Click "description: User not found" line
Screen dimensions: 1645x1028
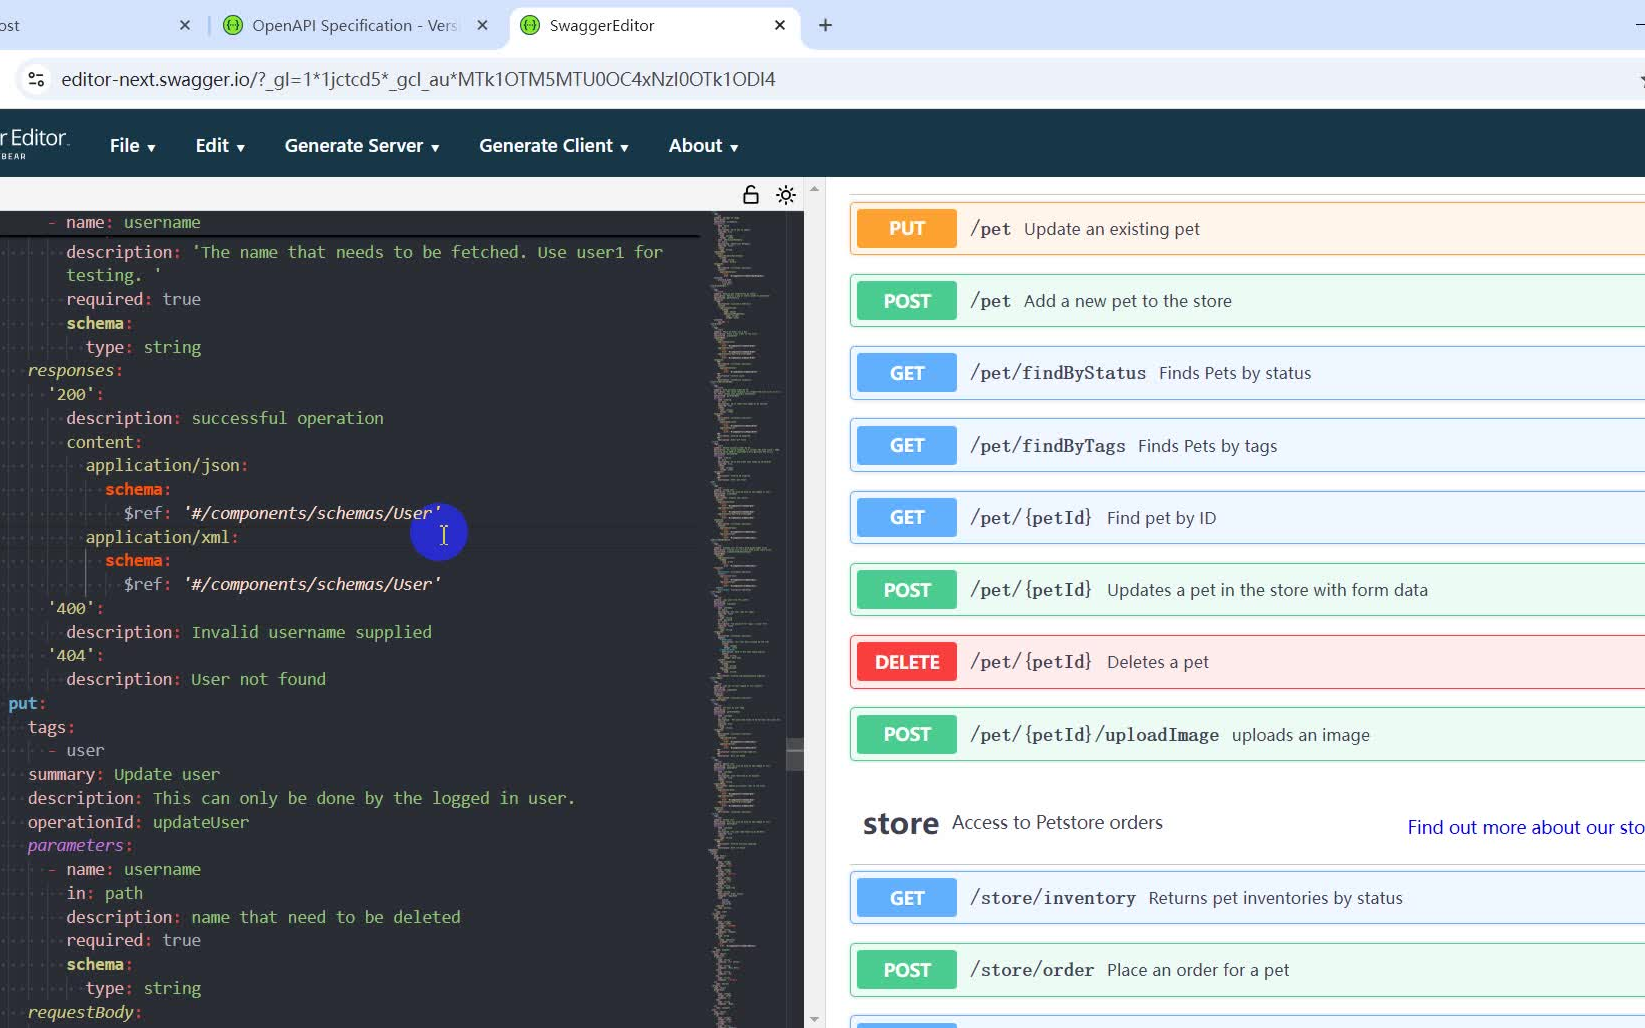pos(196,679)
